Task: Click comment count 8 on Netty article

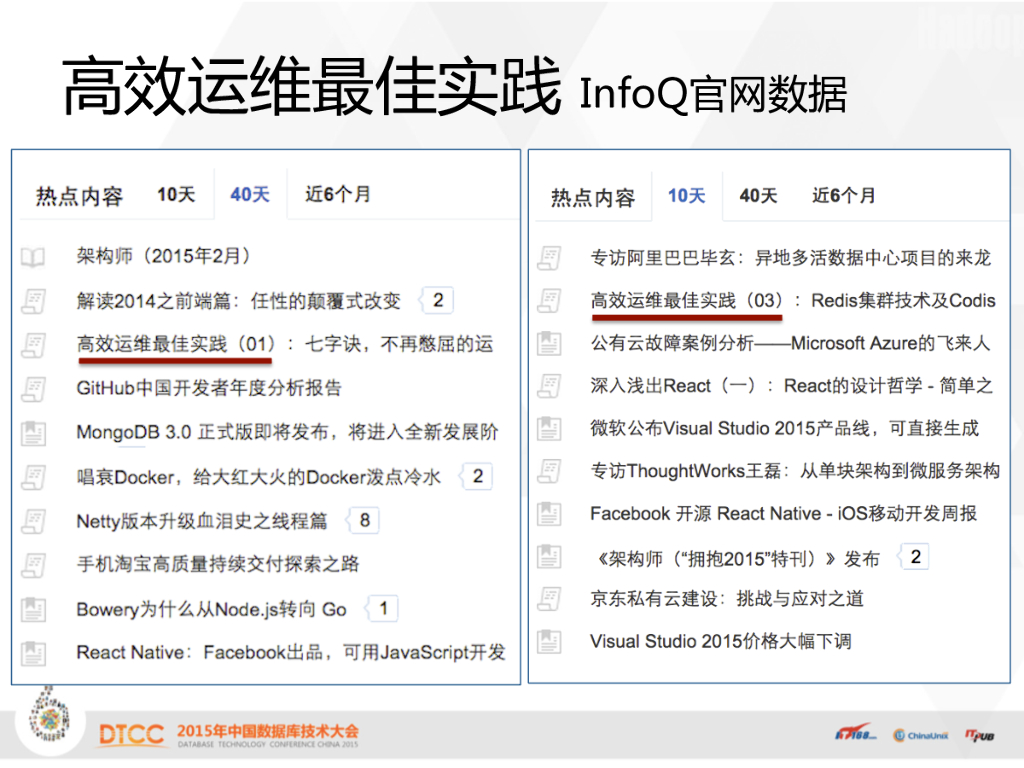Action: click(x=364, y=520)
